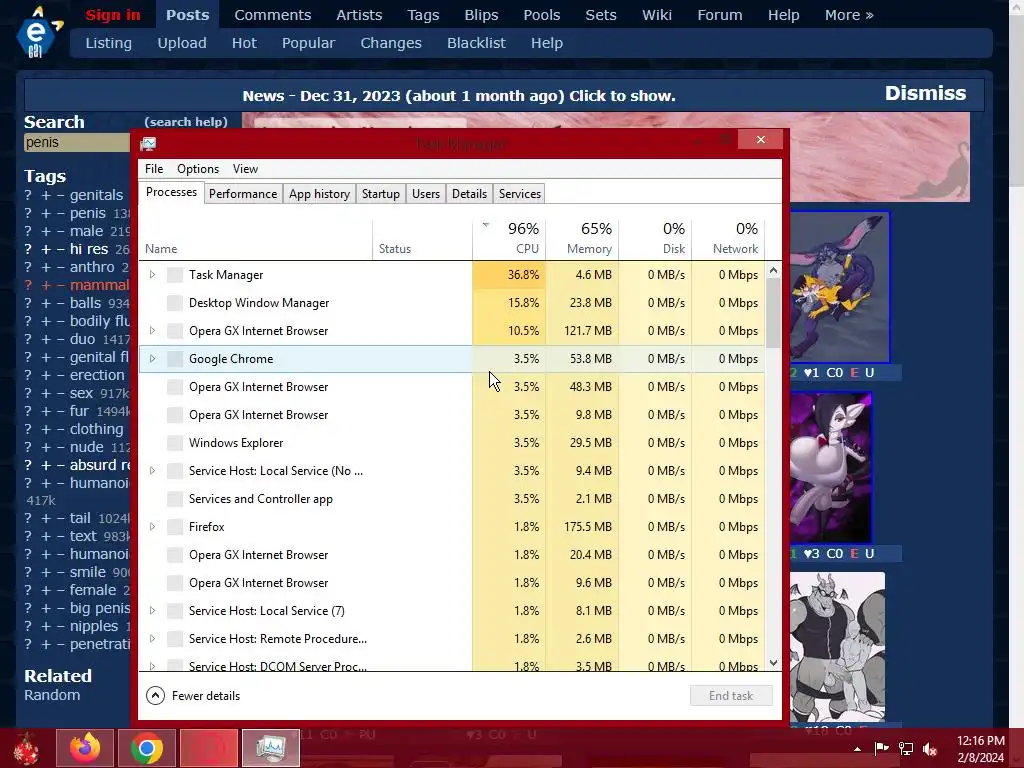Switch to the Services tab

[x=520, y=194]
